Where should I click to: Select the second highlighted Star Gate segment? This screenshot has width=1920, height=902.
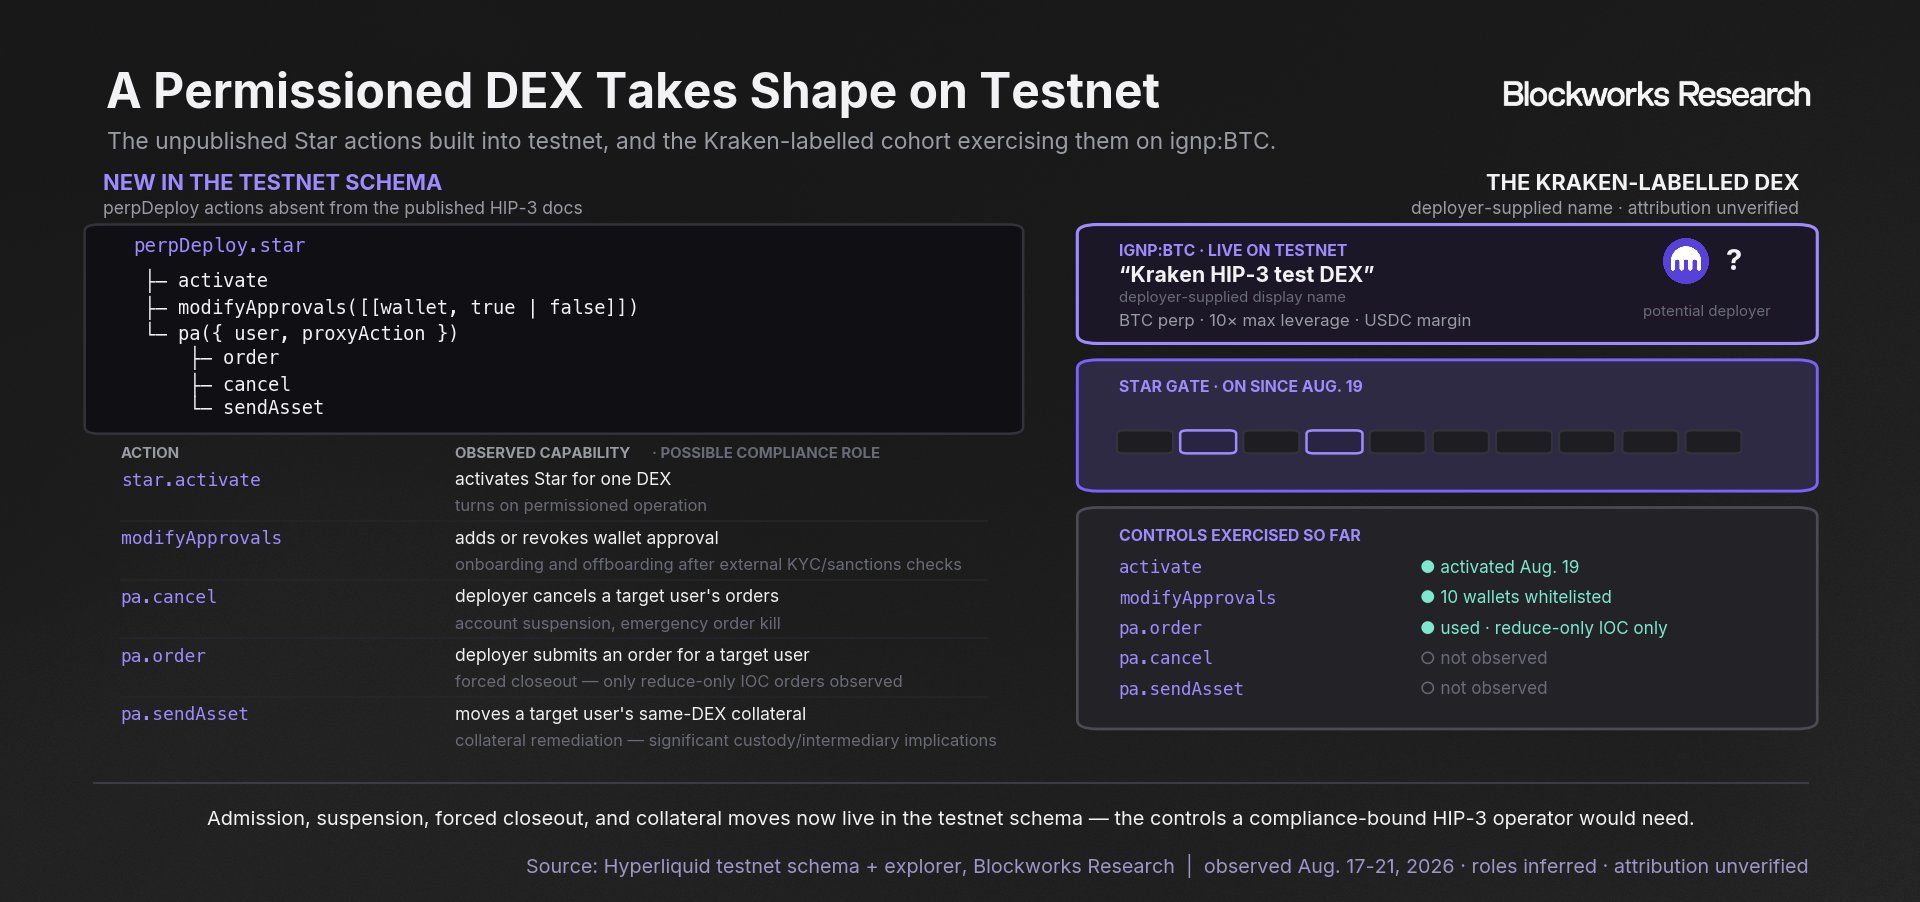(x=1334, y=442)
